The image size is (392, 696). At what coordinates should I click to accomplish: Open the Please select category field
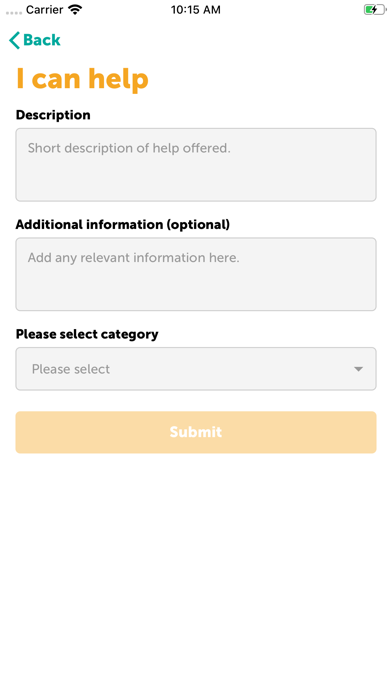click(196, 369)
